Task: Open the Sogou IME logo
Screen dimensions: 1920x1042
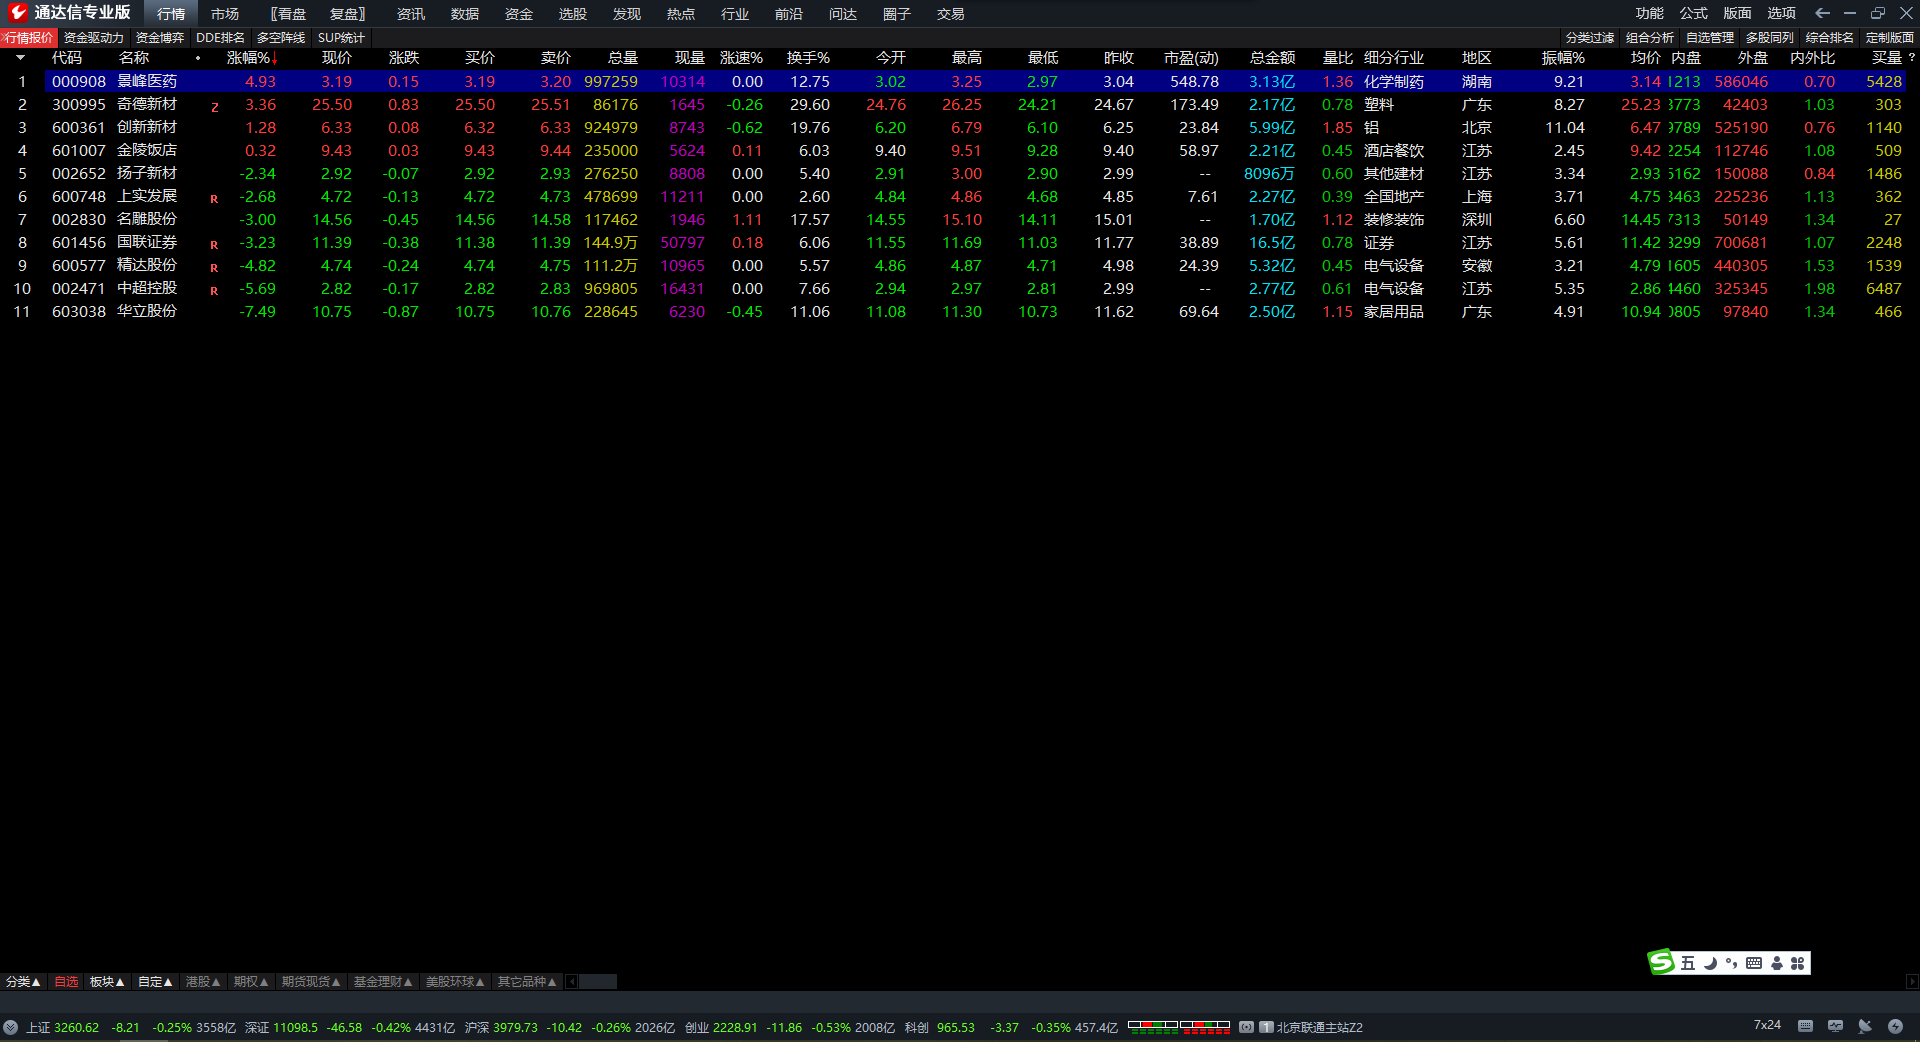Action: [x=1661, y=962]
